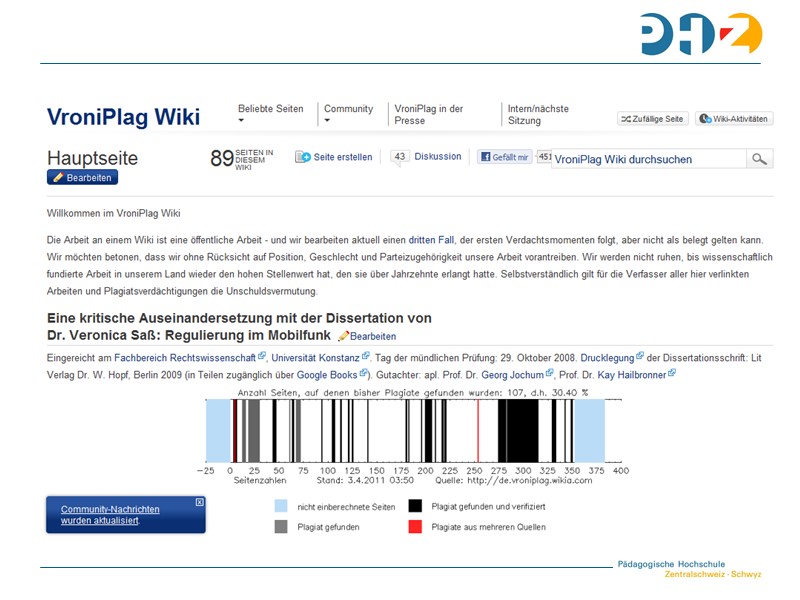Open Wiki-Aktivitäten
The height and width of the screenshot is (600, 800).
(x=734, y=119)
